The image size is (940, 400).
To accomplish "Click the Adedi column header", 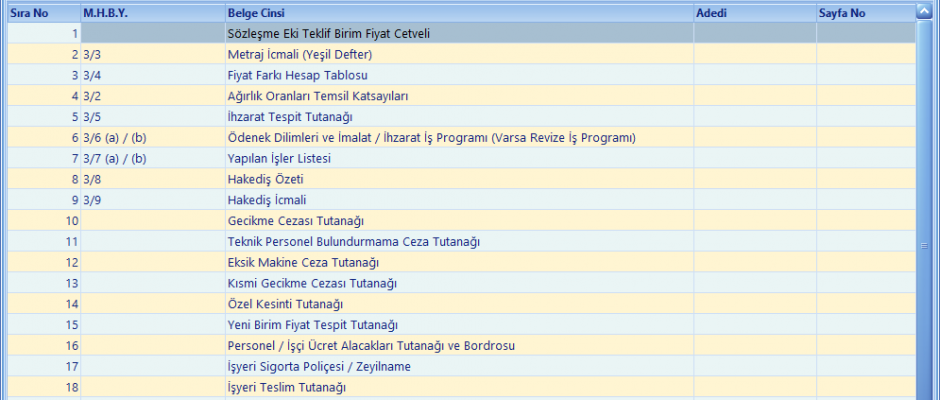I will pyautogui.click(x=754, y=13).
